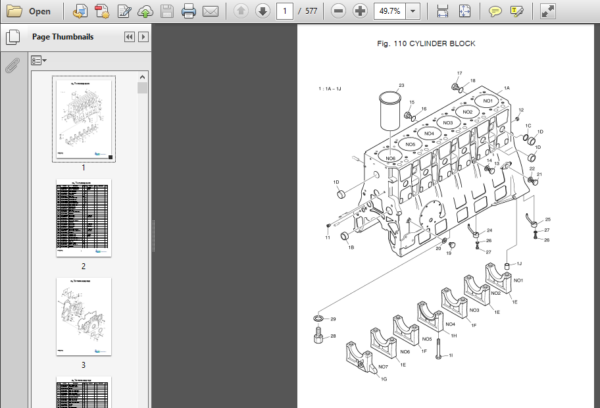Click the Fig. 110 CYLINDER BLOCK title
Screen dimensions: 600x408
tap(426, 44)
